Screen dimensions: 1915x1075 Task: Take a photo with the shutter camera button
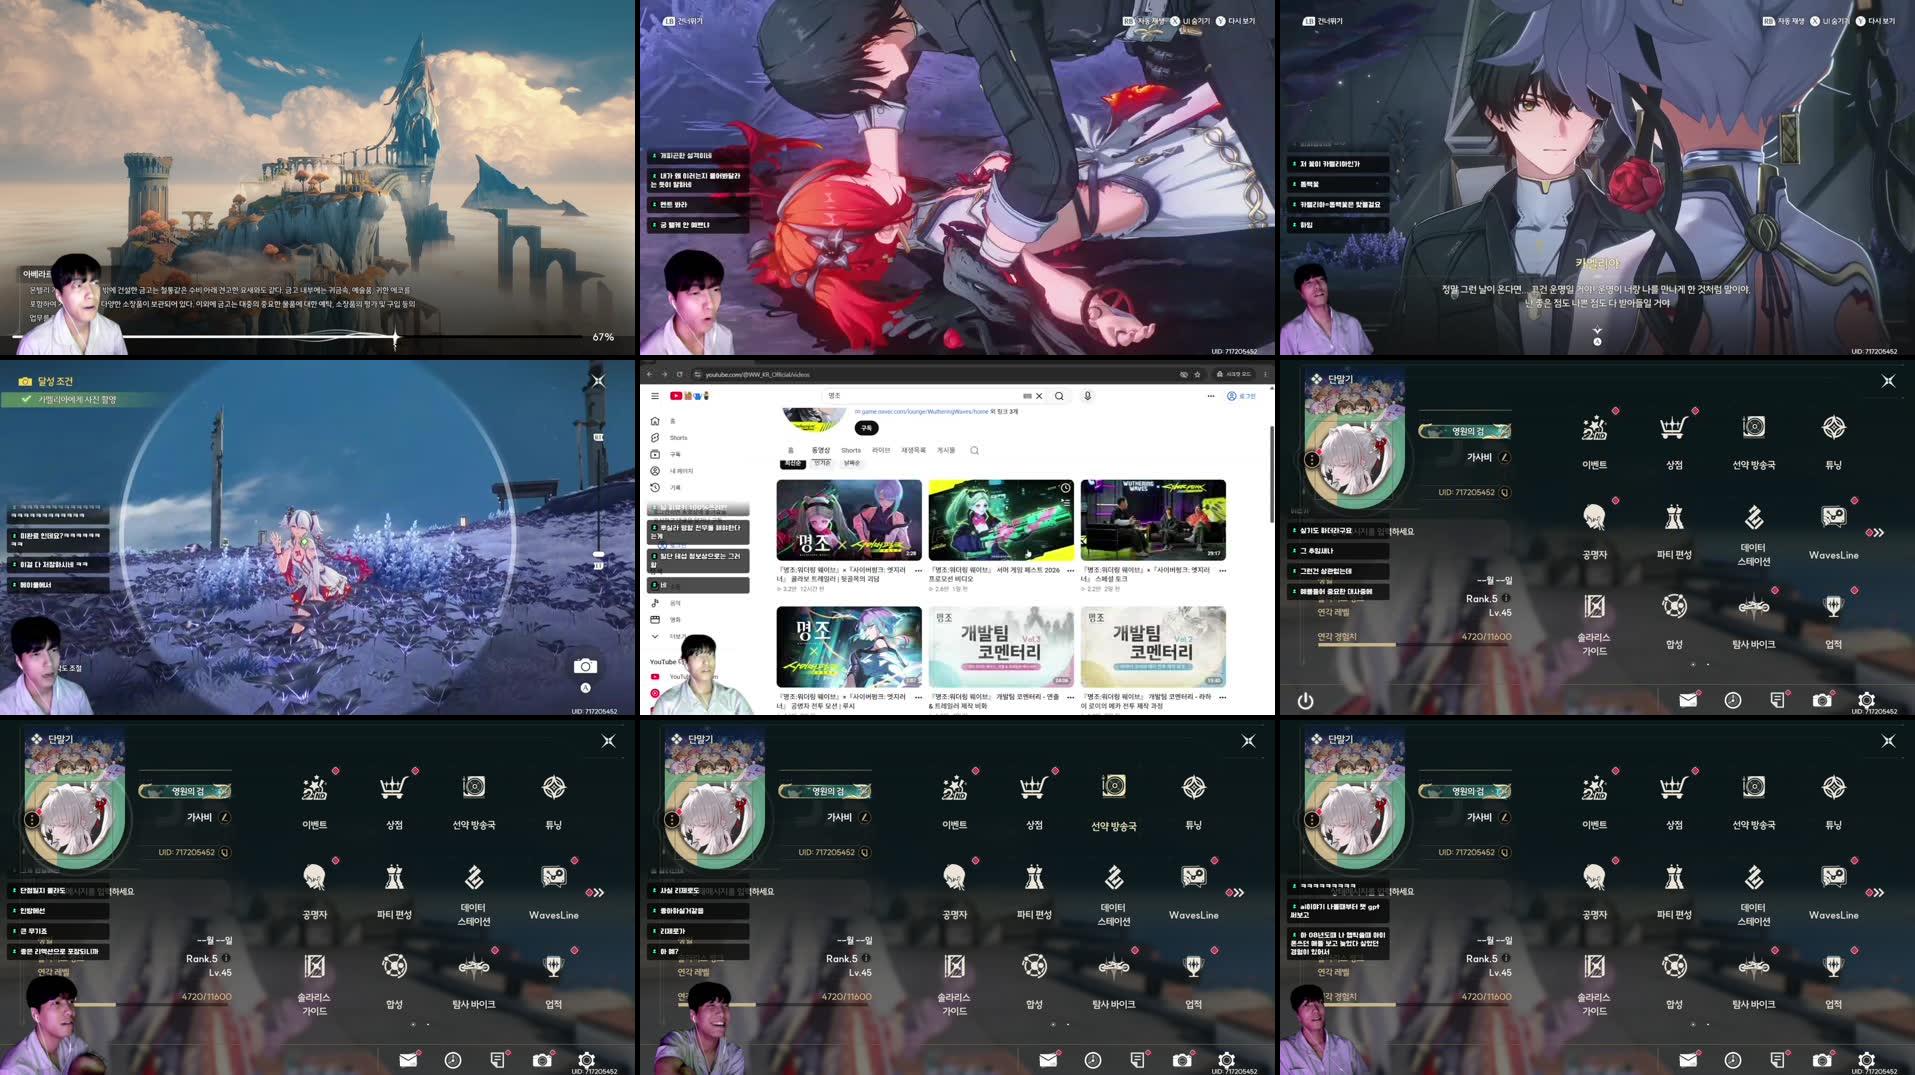point(585,666)
